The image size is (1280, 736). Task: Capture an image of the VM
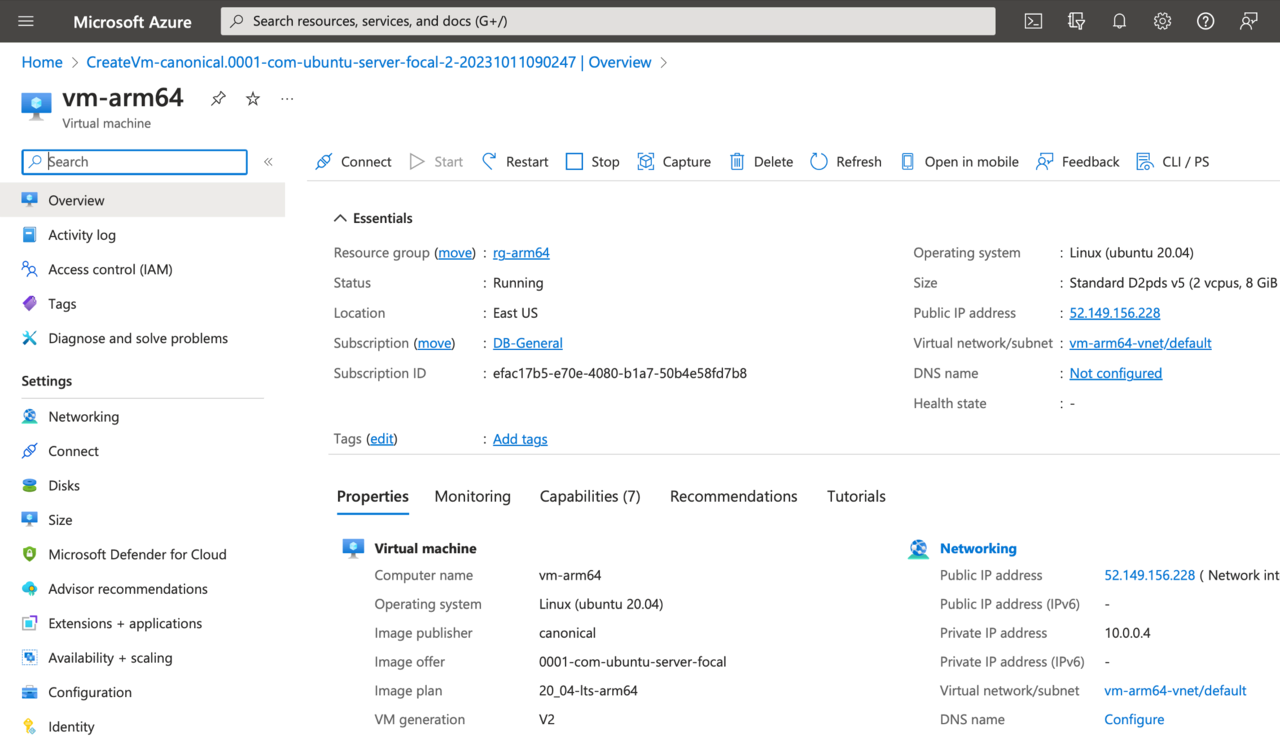[674, 161]
